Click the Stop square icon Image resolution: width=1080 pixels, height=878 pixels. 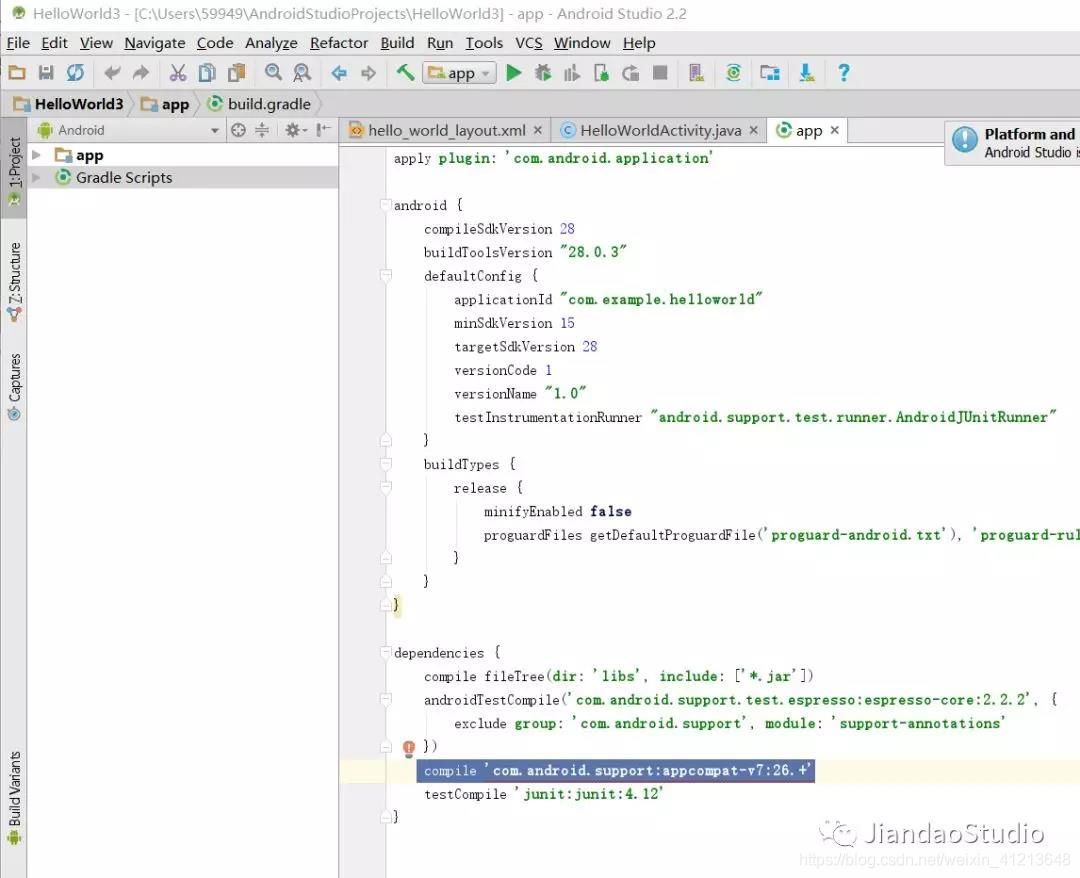coord(660,72)
